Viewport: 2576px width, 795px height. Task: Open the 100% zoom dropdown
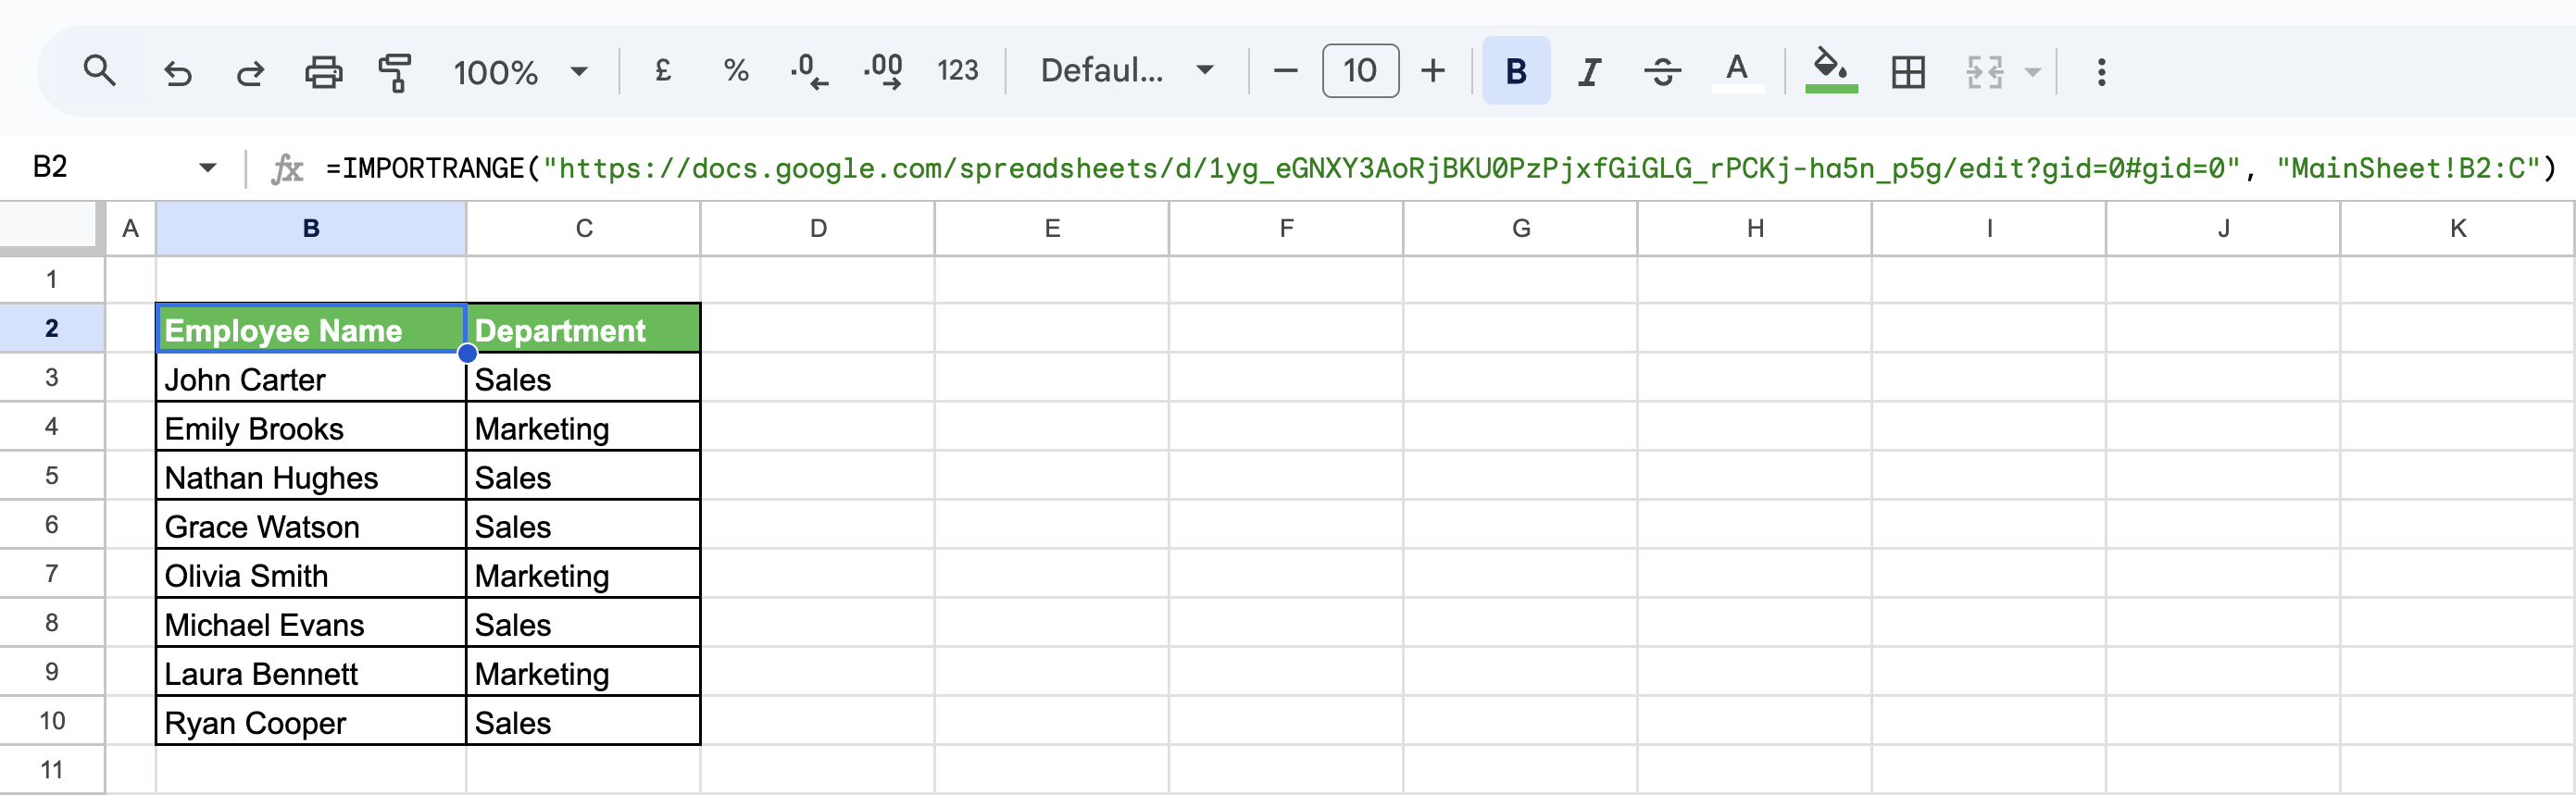[x=521, y=72]
